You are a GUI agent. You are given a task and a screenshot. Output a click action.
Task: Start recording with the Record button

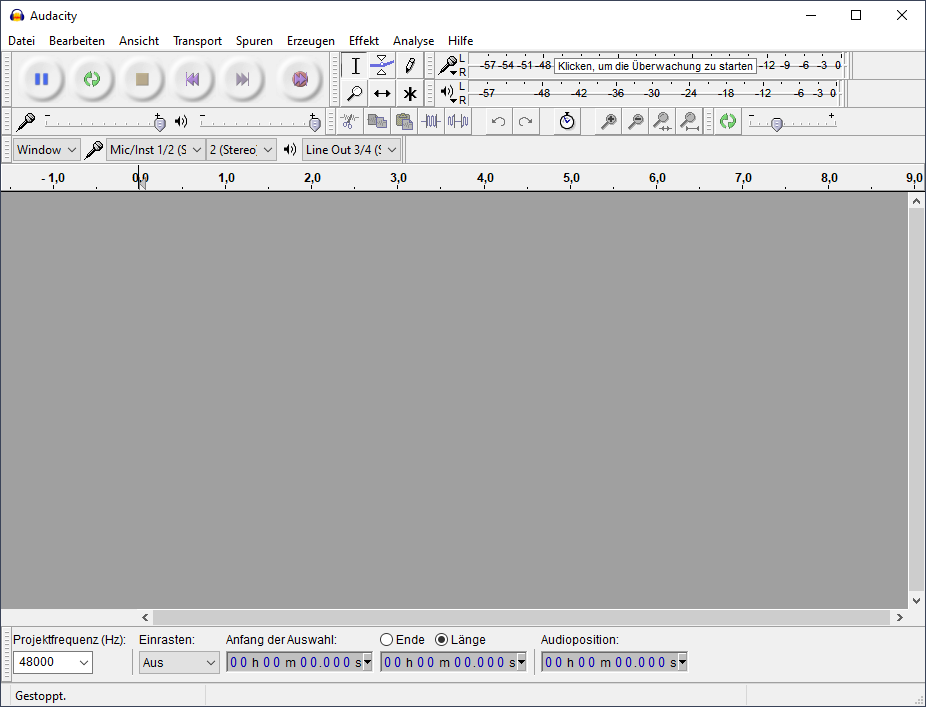point(299,79)
